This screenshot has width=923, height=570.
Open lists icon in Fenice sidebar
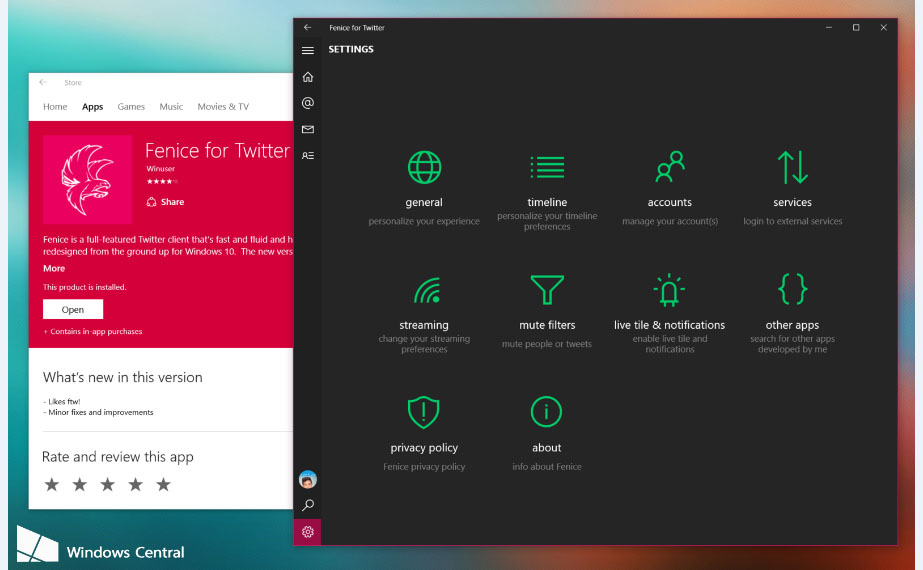(x=307, y=155)
